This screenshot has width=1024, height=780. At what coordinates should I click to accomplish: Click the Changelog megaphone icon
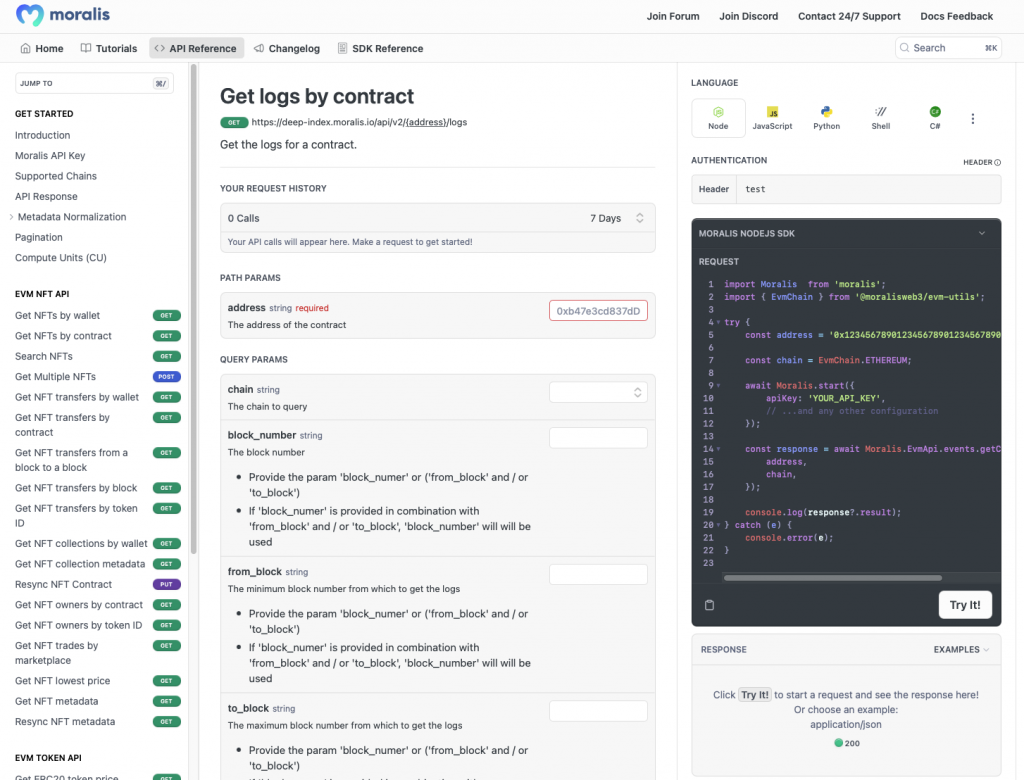point(259,48)
